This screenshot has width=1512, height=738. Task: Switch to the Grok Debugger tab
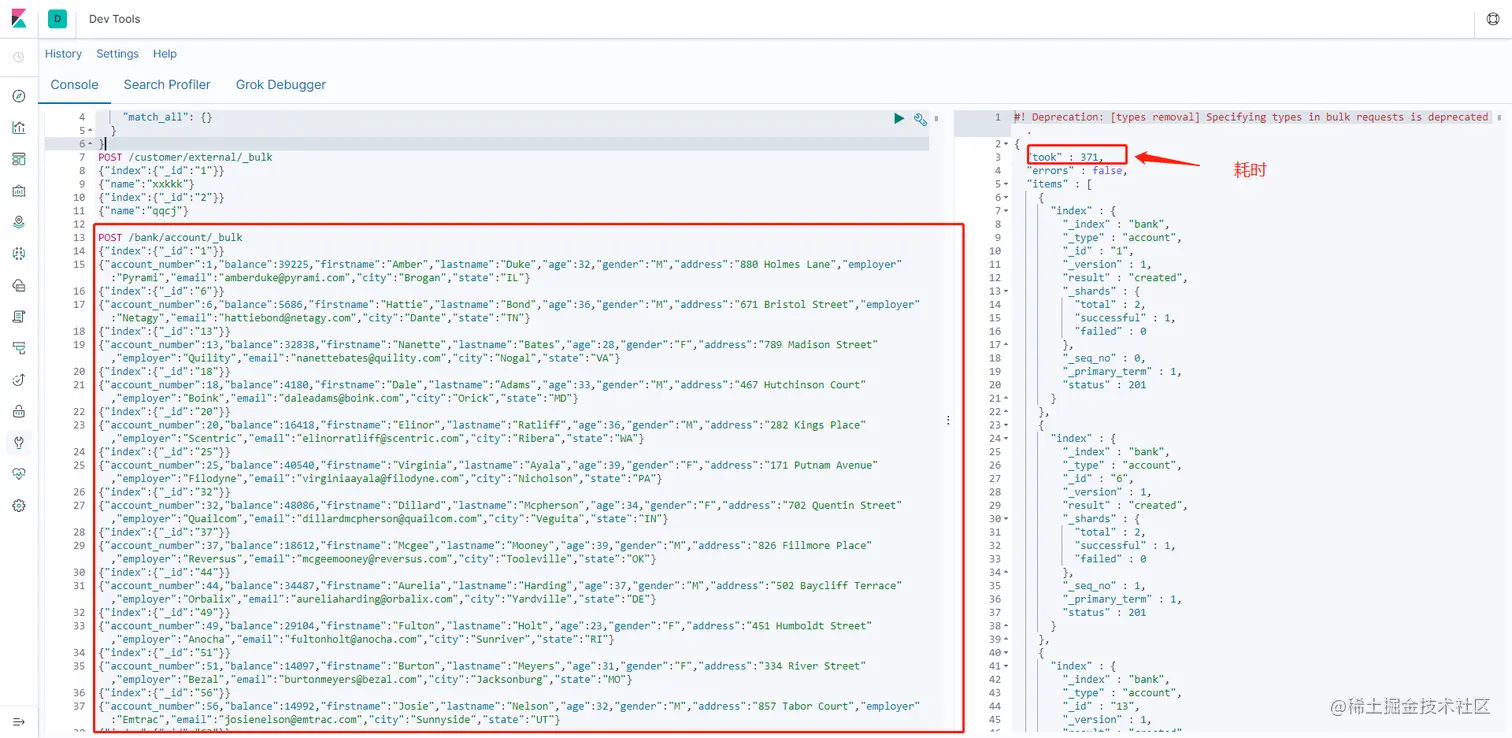[281, 85]
